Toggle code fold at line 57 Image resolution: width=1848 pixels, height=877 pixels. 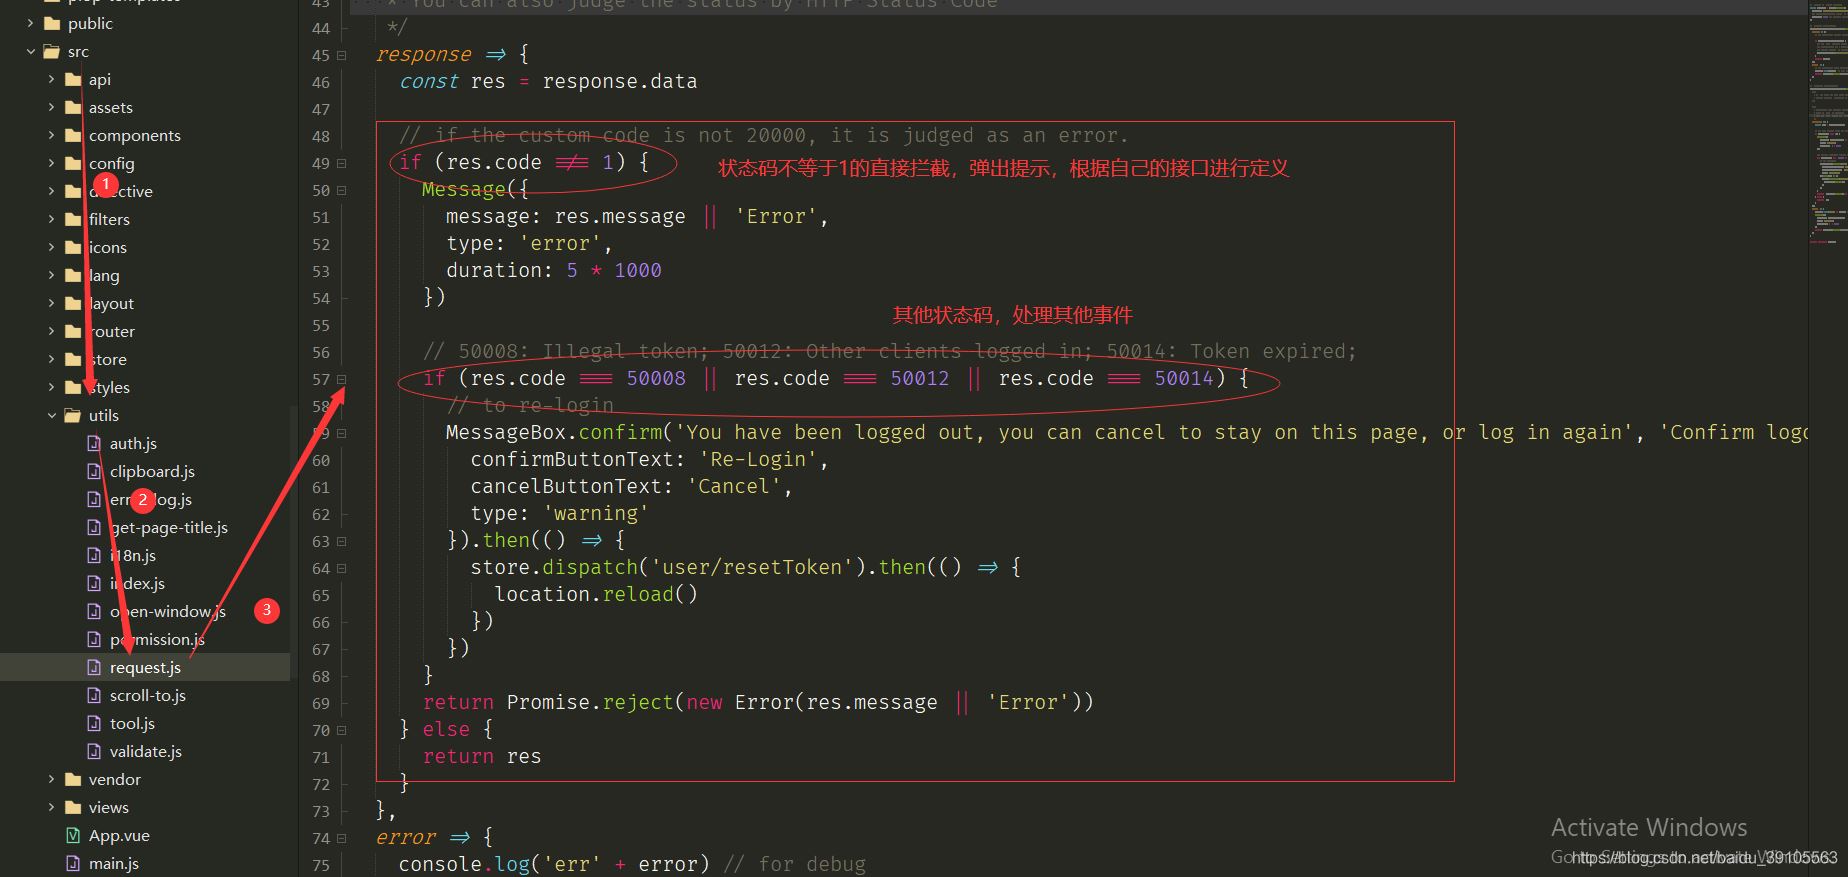click(341, 379)
